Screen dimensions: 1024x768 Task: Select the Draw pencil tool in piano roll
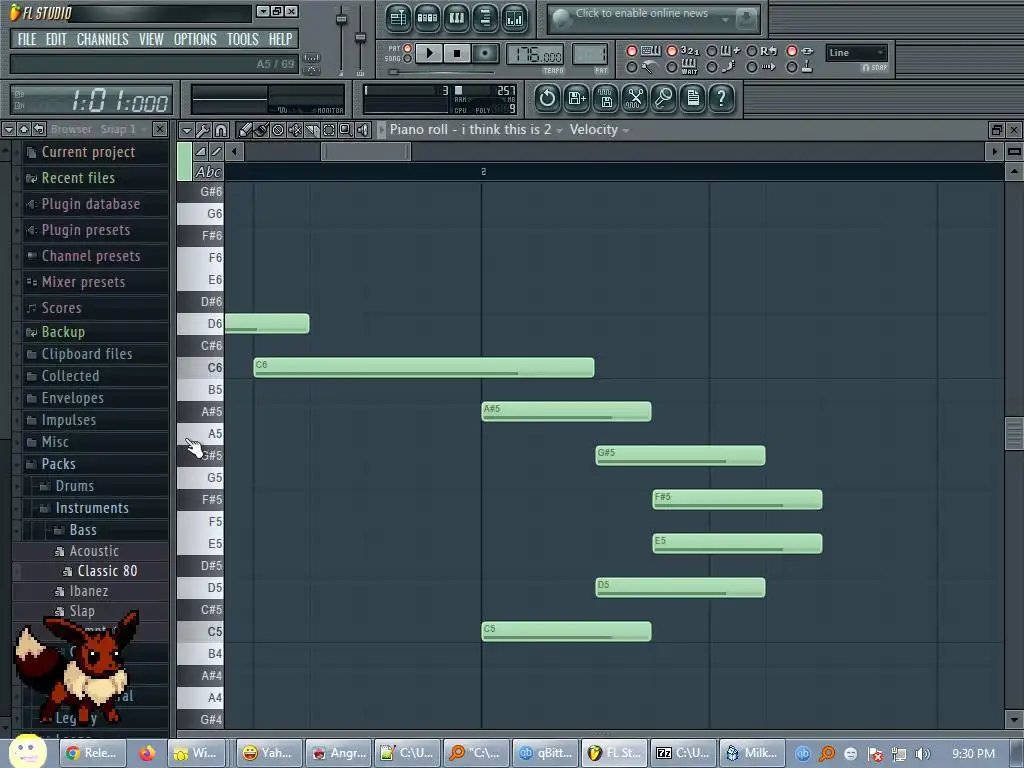(244, 130)
